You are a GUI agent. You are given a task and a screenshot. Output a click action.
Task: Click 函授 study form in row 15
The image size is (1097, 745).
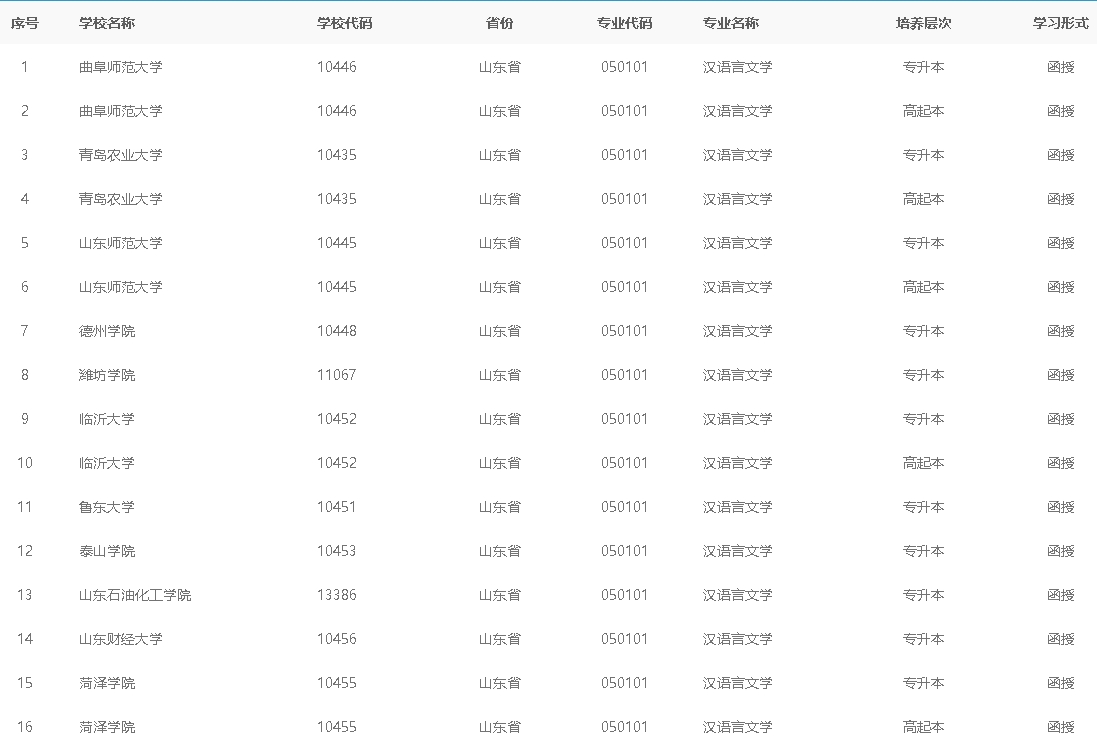coord(1061,683)
